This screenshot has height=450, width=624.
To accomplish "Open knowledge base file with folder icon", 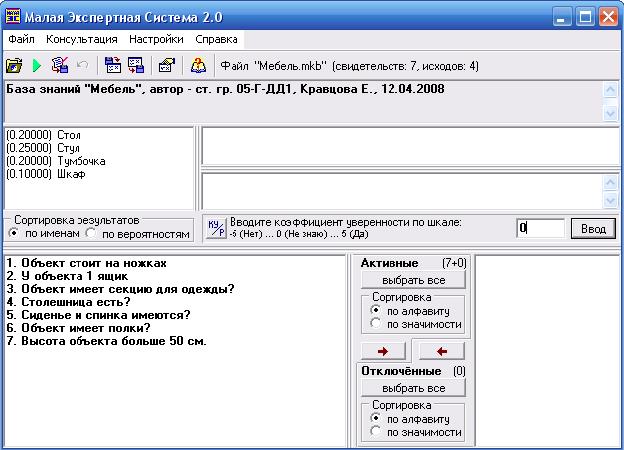I will (x=14, y=65).
